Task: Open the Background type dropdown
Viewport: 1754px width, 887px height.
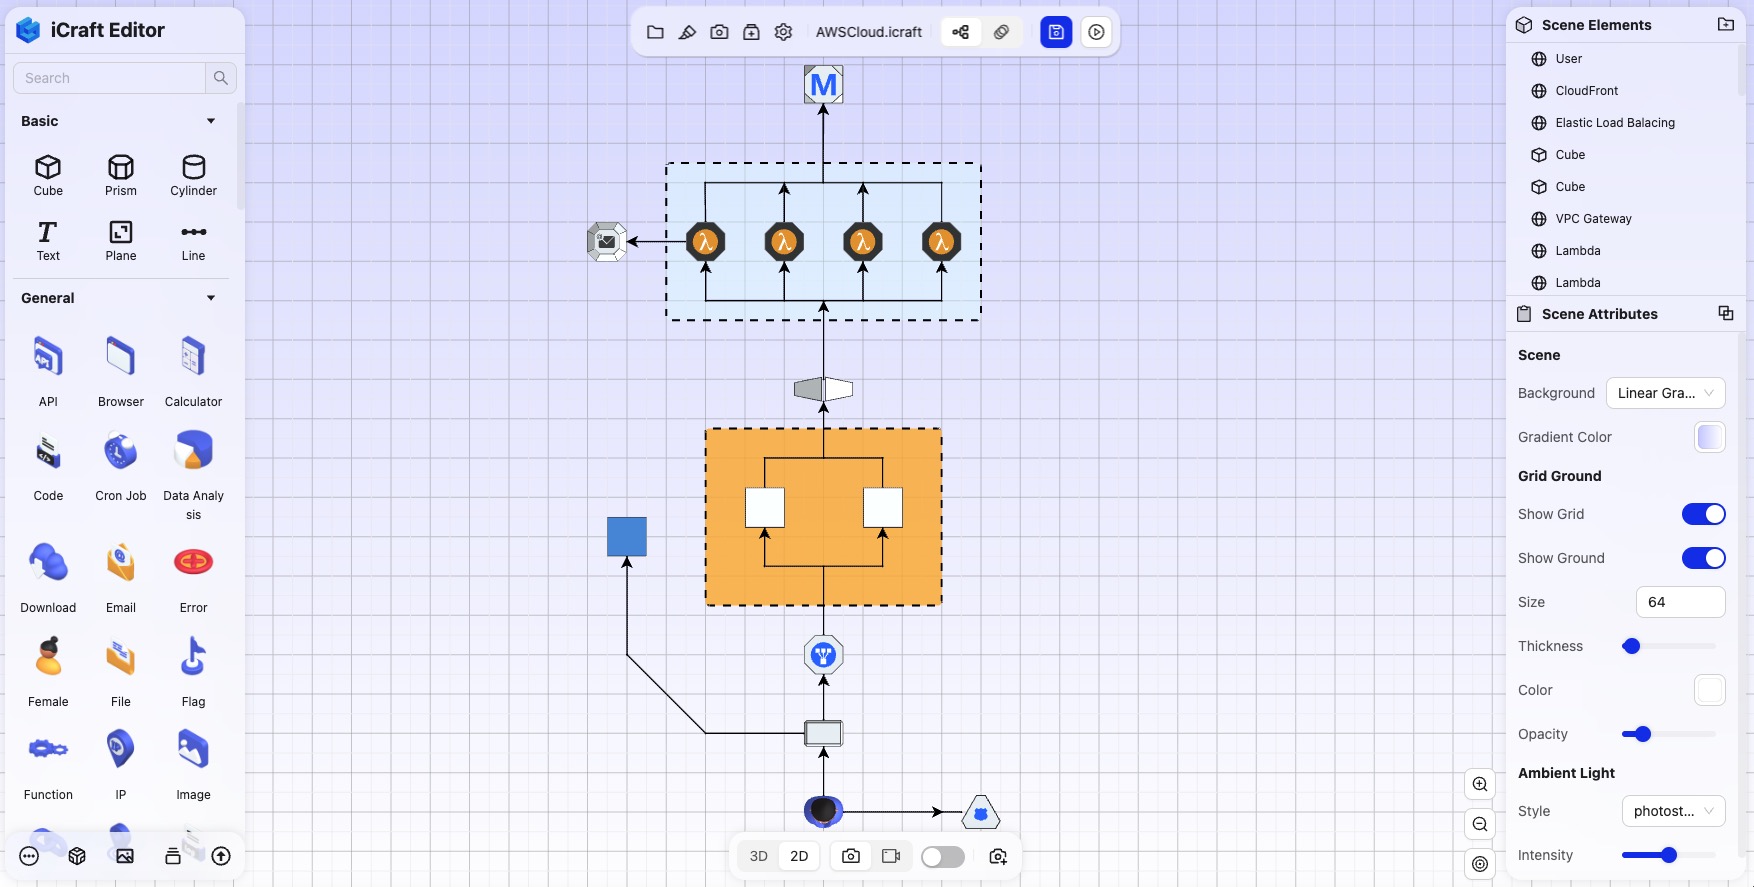Action: (1666, 393)
